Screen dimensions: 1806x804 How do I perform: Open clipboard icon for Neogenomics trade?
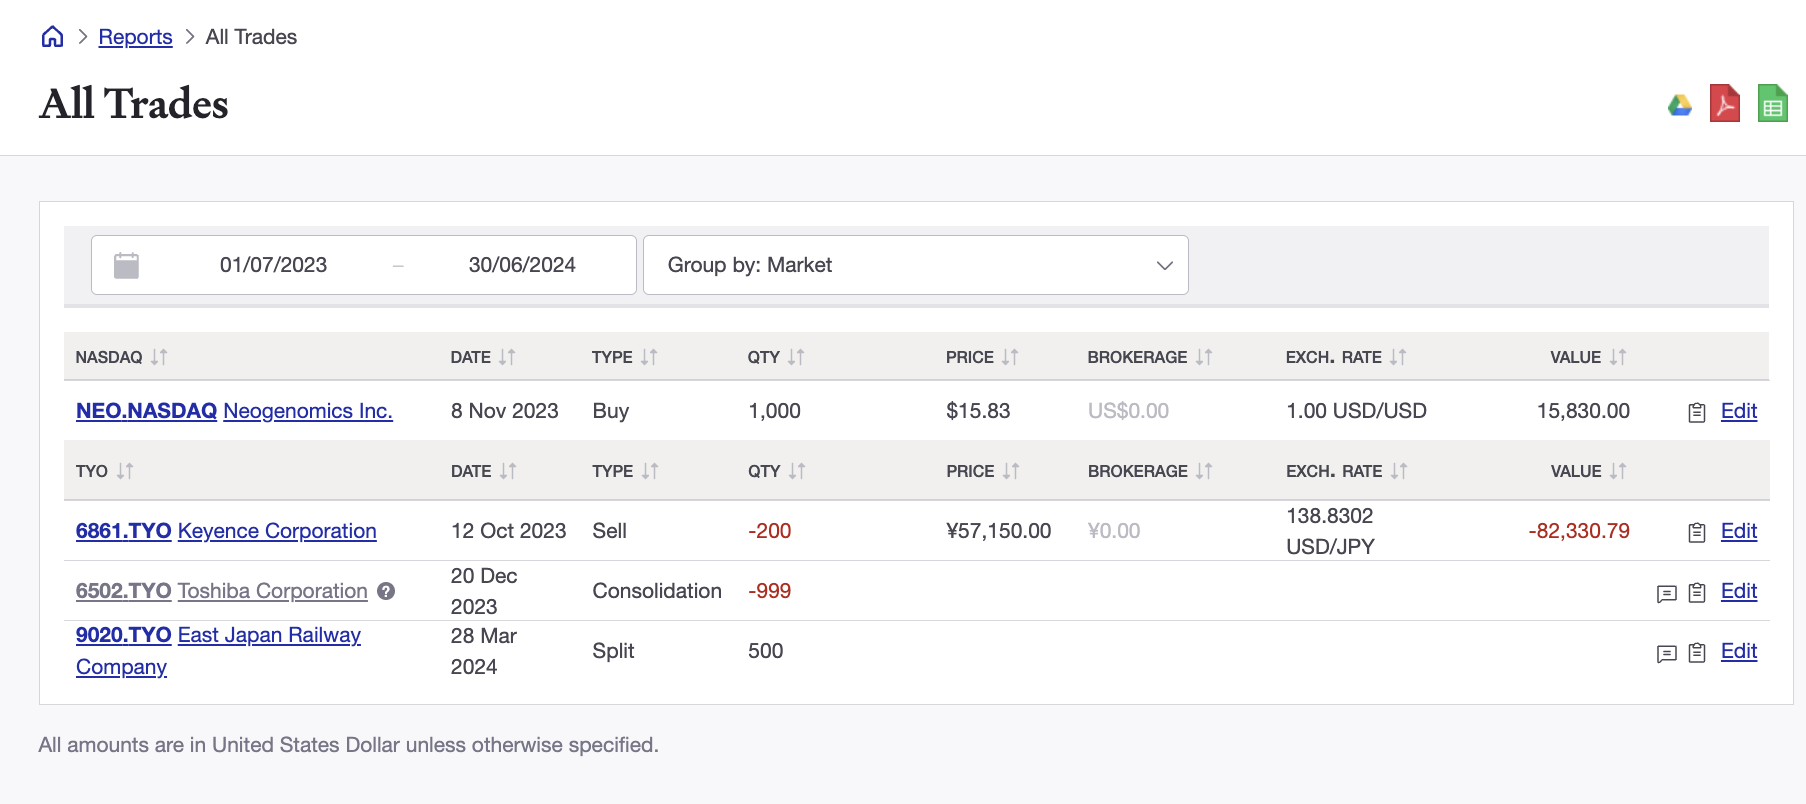[x=1697, y=412]
